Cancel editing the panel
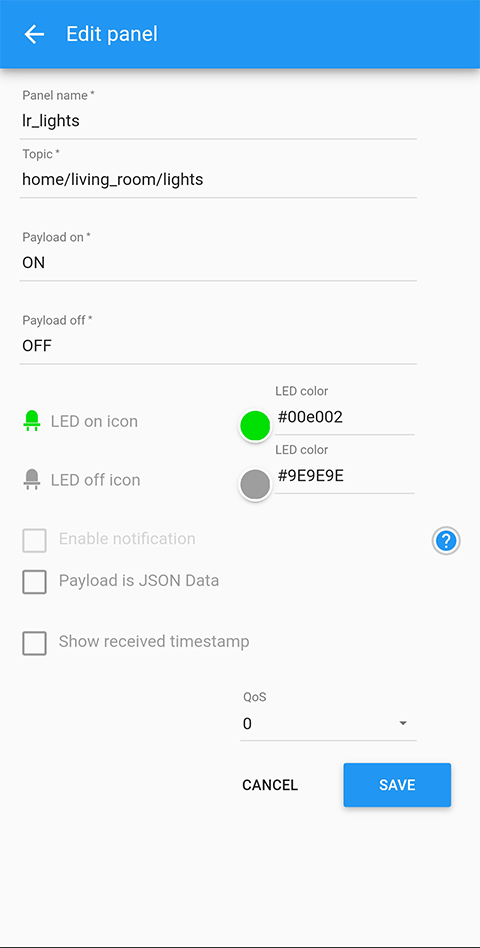 point(270,785)
